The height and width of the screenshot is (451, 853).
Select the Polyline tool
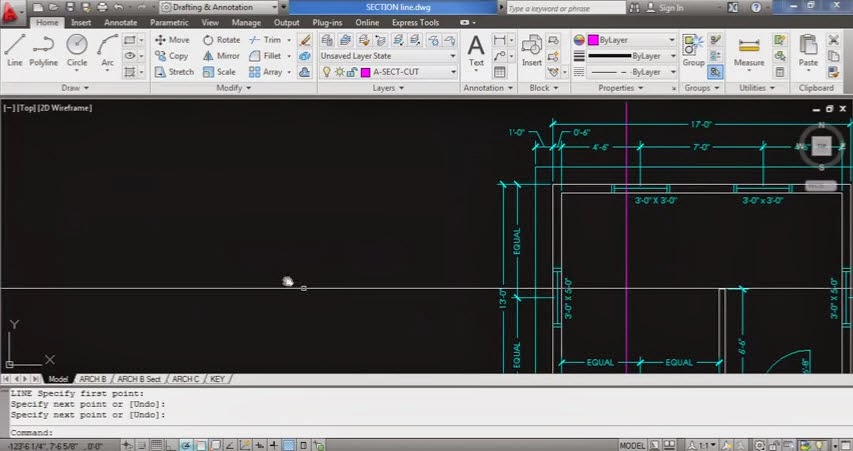click(44, 51)
